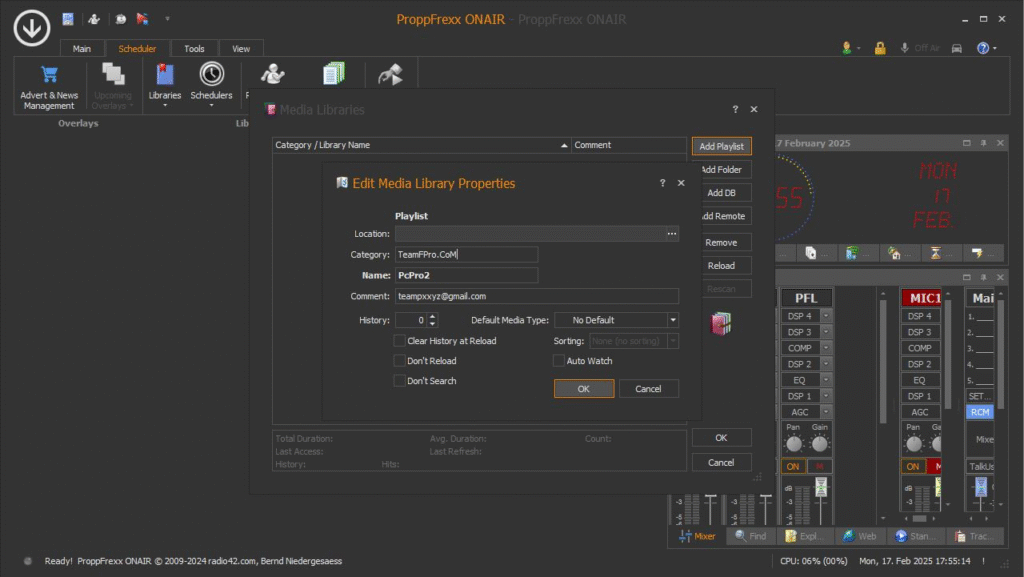Click OK in Edit Media Library Properties
The image size is (1024, 577).
tap(583, 389)
